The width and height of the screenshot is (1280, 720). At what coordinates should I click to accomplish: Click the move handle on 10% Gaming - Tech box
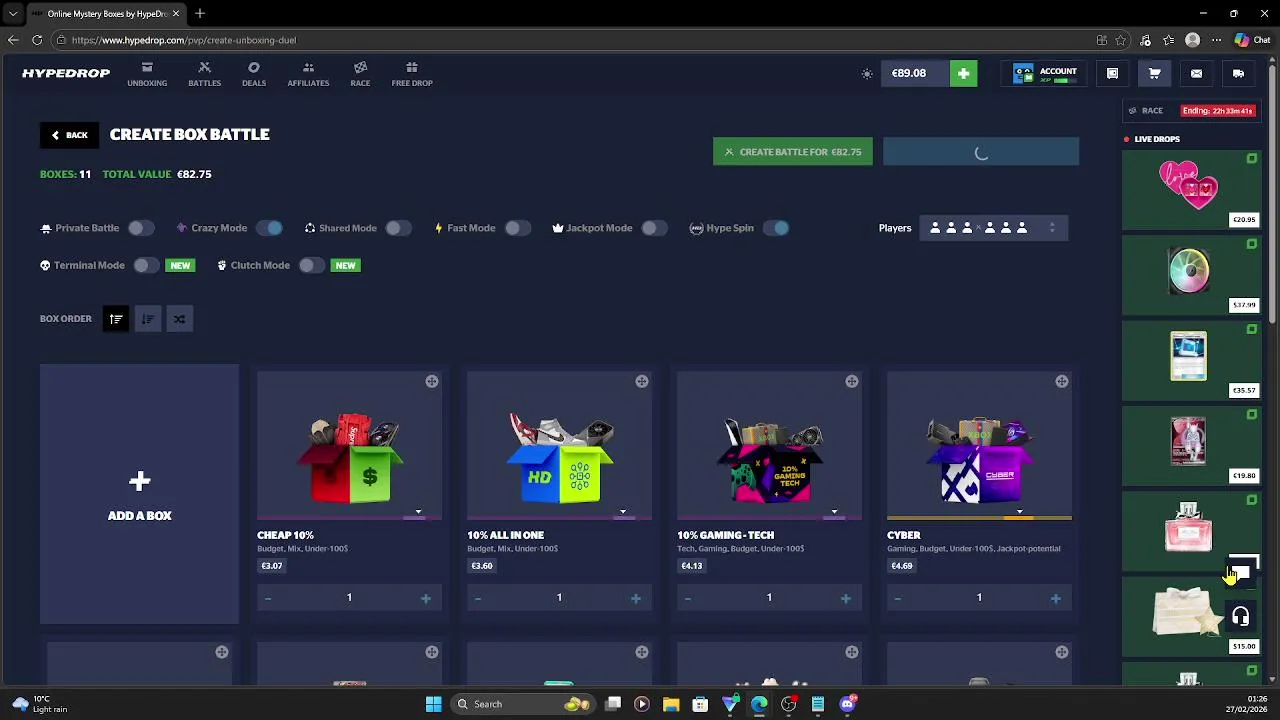851,381
